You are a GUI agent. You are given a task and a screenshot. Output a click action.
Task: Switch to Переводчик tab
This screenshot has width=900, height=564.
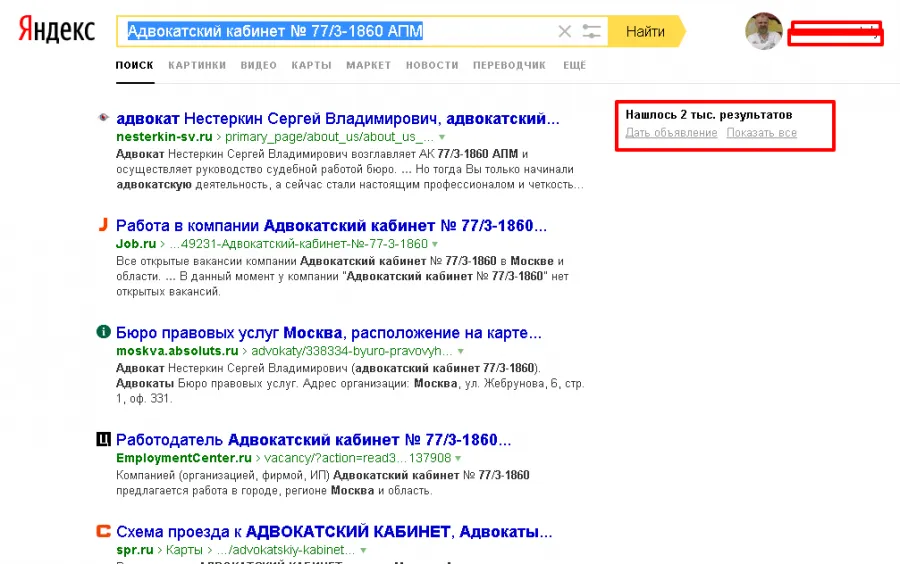pos(509,65)
